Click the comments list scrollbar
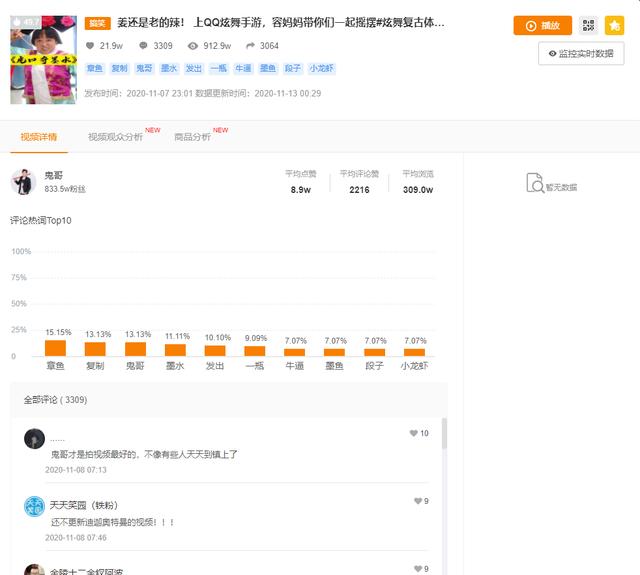The image size is (640, 575). (444, 434)
